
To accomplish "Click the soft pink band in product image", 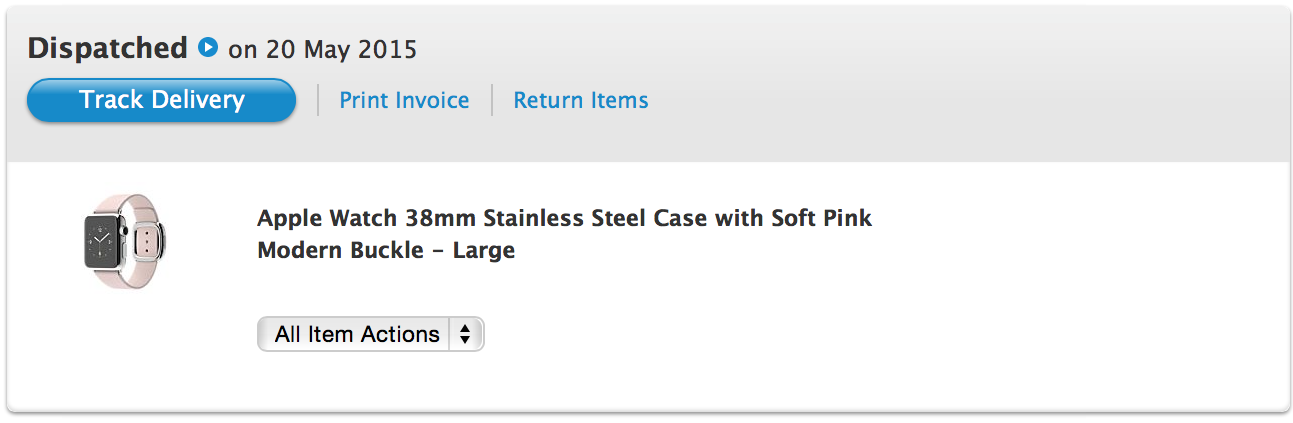I will tap(147, 240).
